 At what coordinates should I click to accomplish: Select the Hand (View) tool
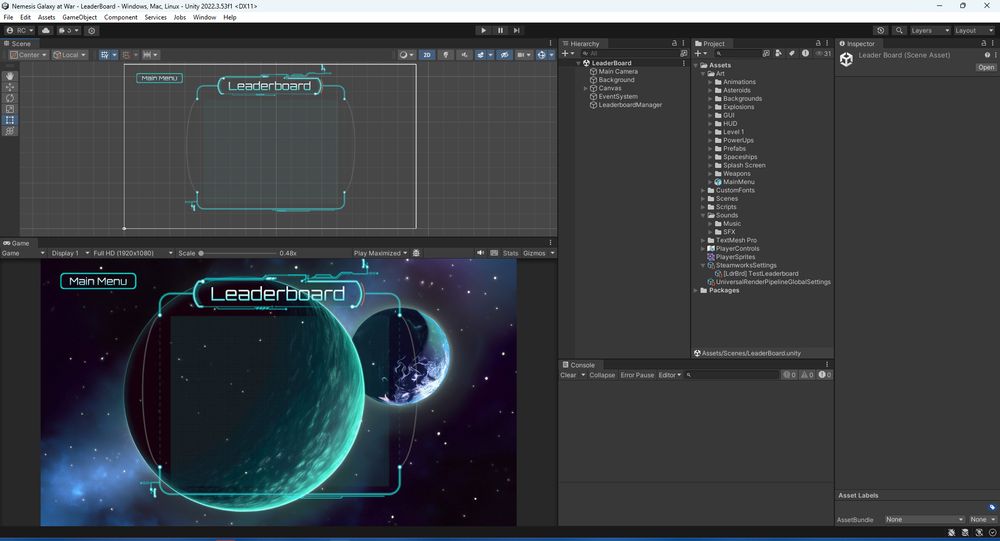pyautogui.click(x=10, y=76)
